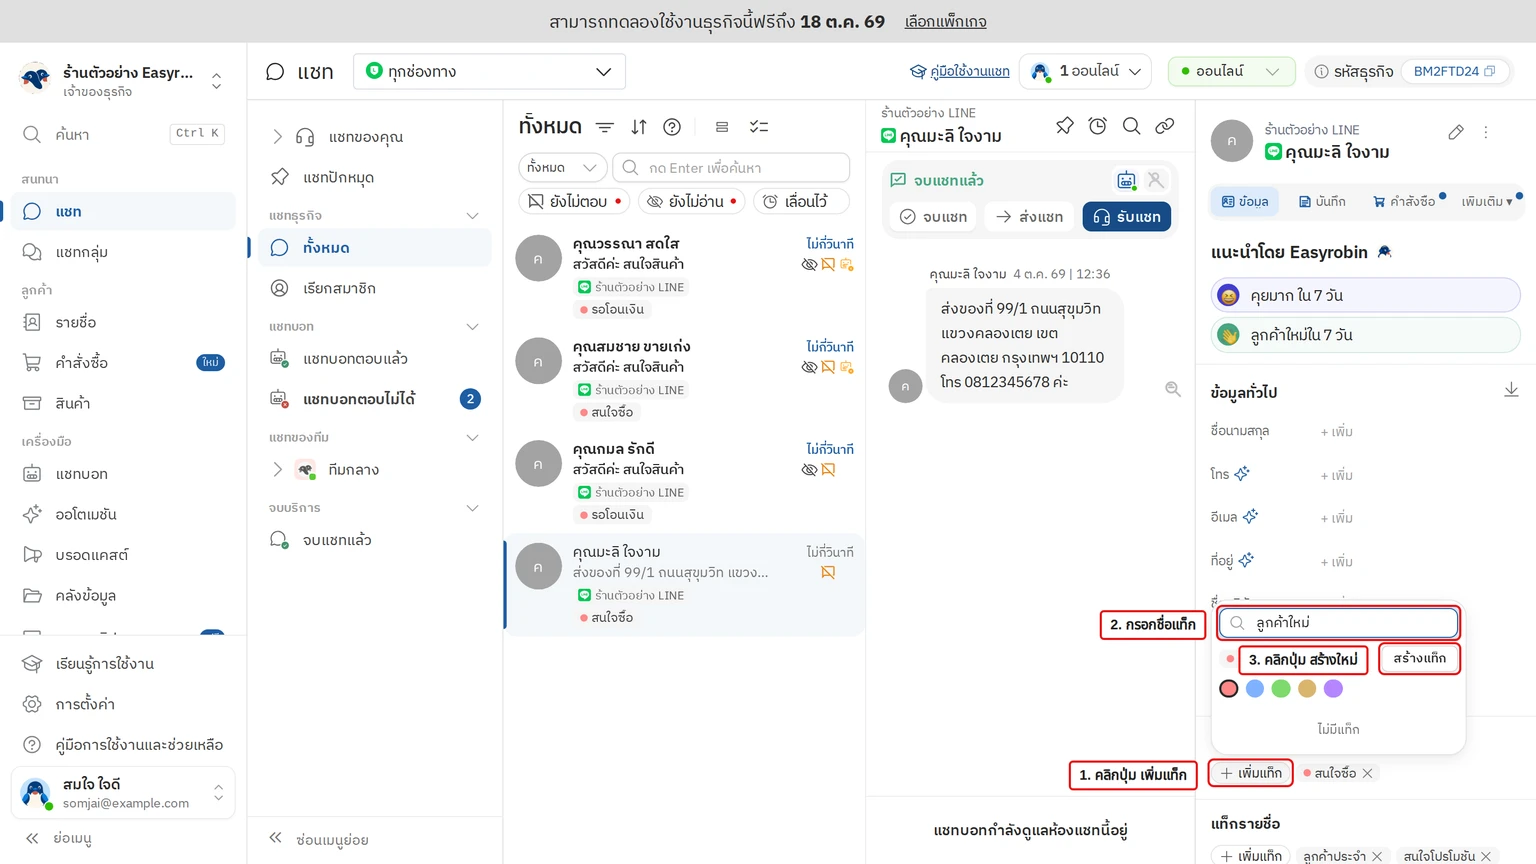Image resolution: width=1536 pixels, height=864 pixels.
Task: Open the ออนไลน์ status dropdown
Action: click(x=1231, y=71)
